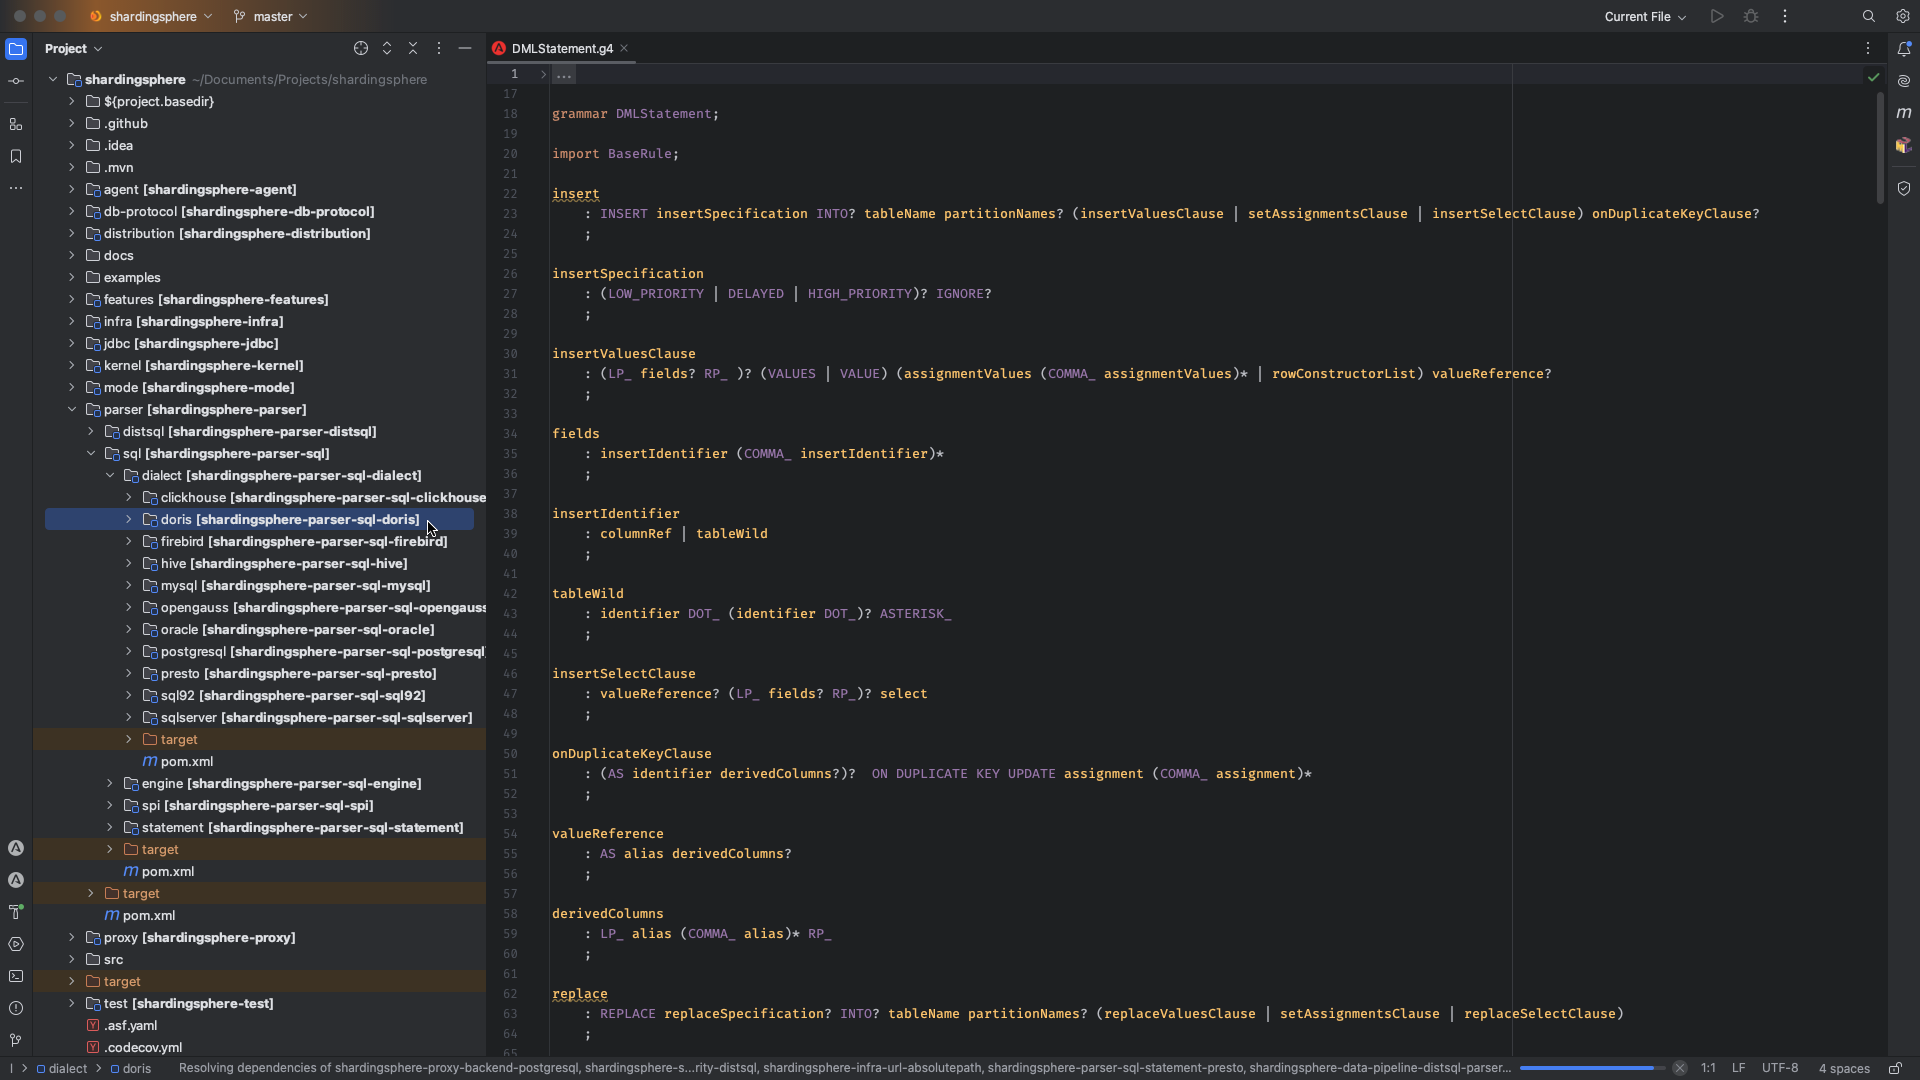Viewport: 1920px width, 1080px height.
Task: Open the Commit tool window icon
Action: 16,81
